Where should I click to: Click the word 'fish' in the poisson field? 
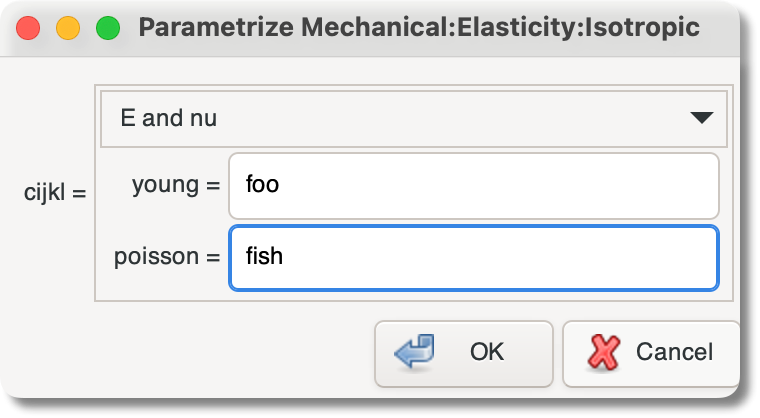265,257
